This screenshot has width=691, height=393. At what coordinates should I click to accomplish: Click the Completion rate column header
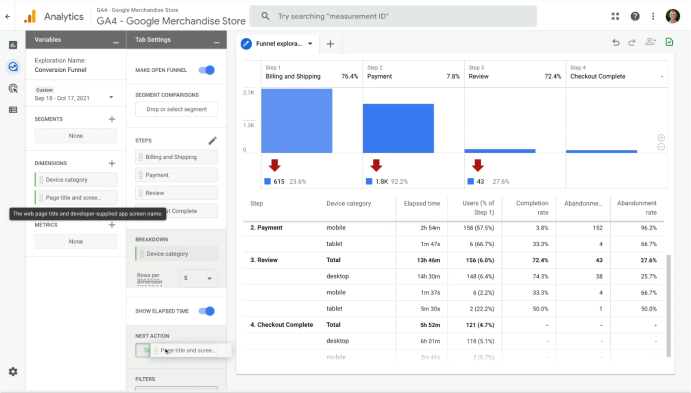(x=532, y=208)
